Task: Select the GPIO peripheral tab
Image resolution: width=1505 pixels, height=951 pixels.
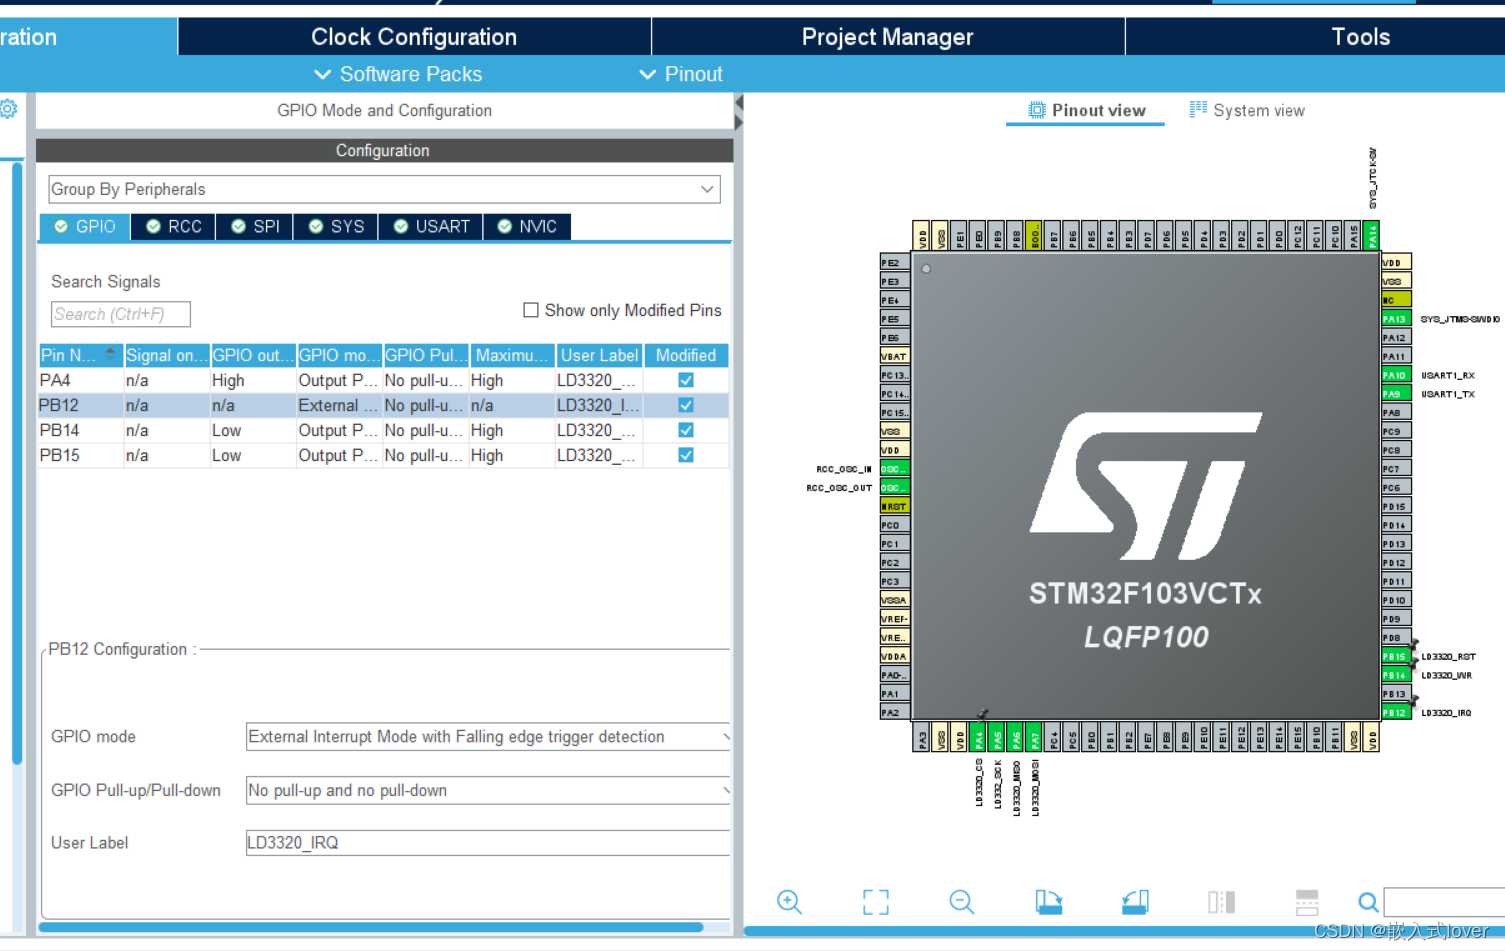Action: tap(85, 227)
